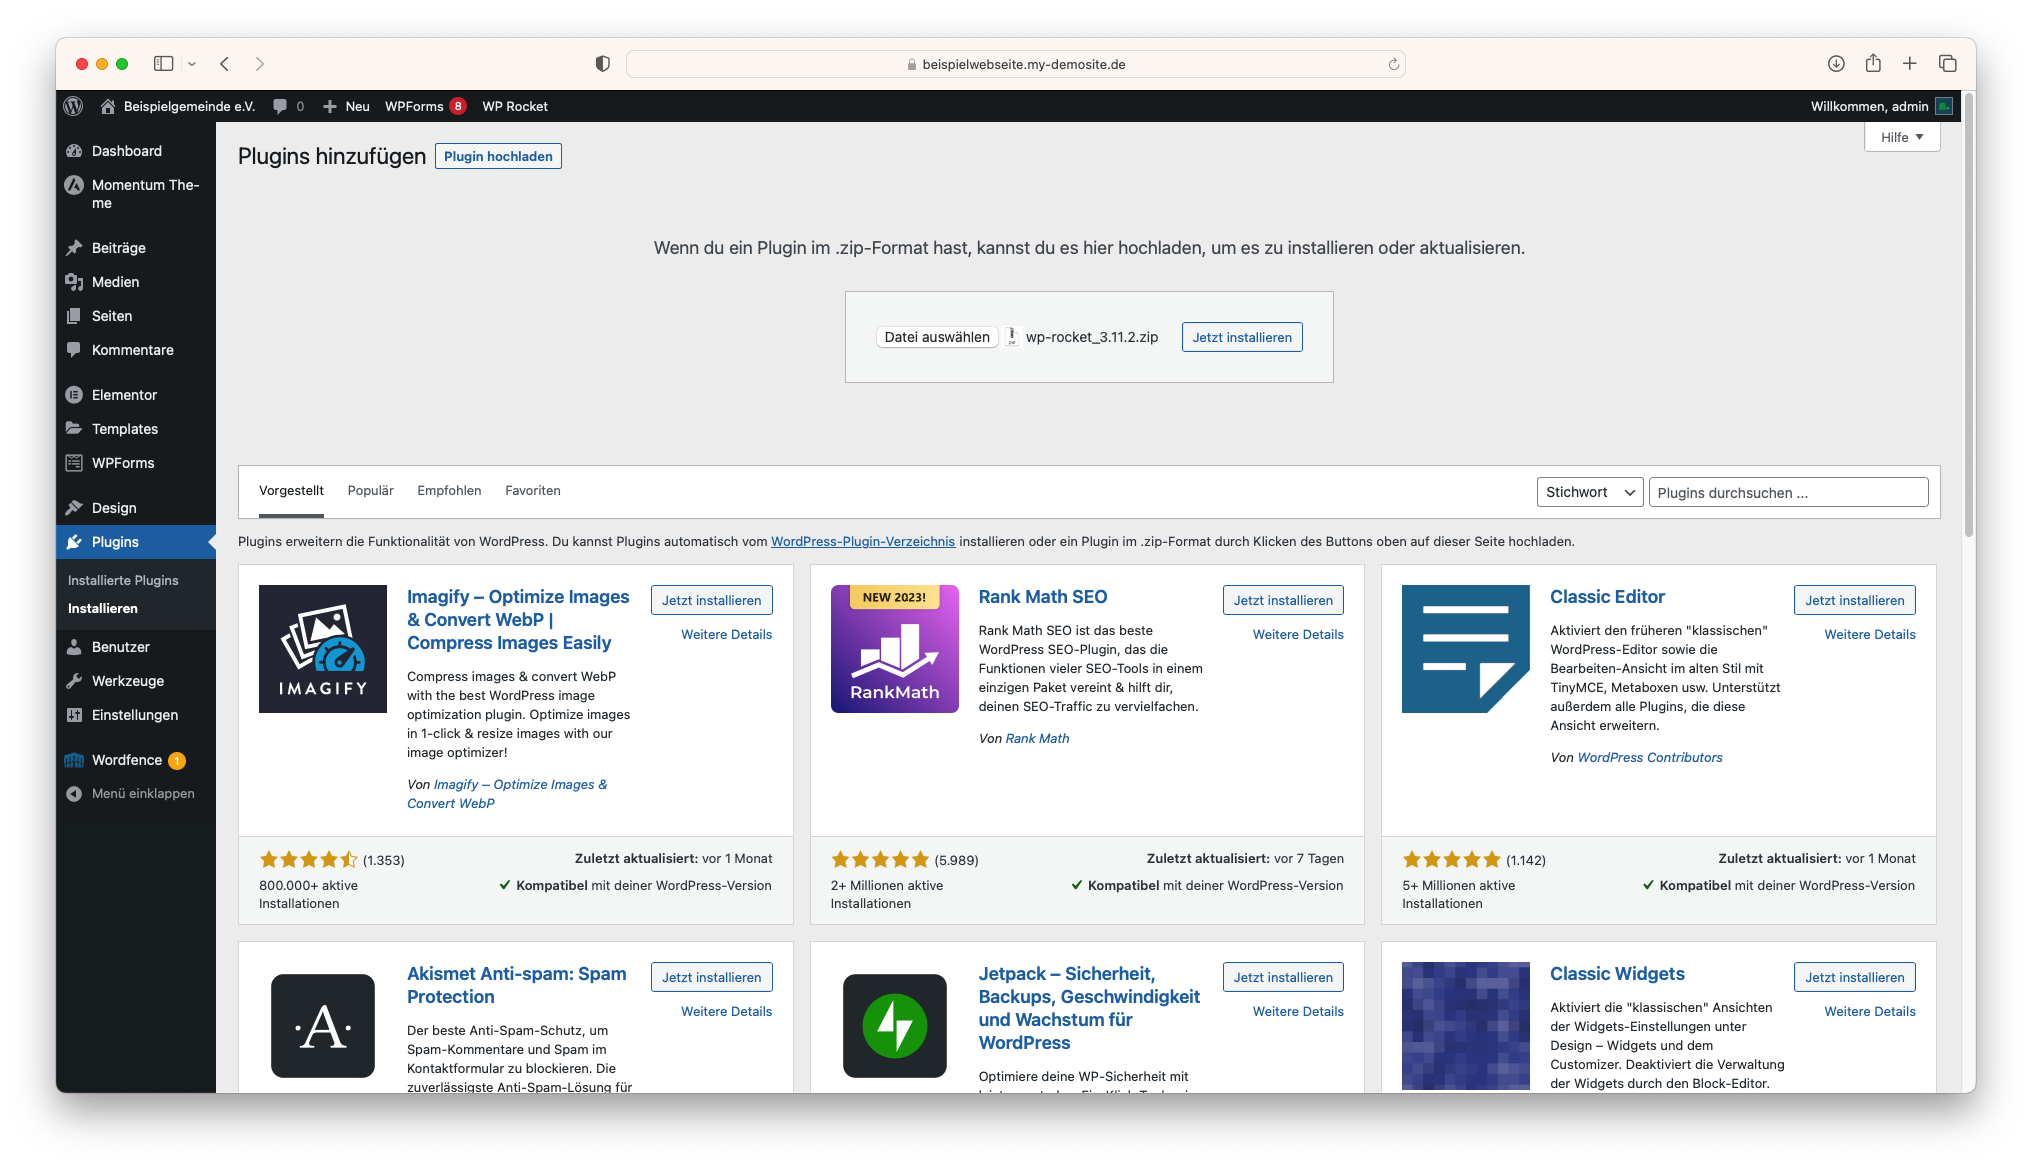Screen dimensions: 2032x1167
Task: Install Akismet Anti-spam plugin
Action: pos(711,977)
